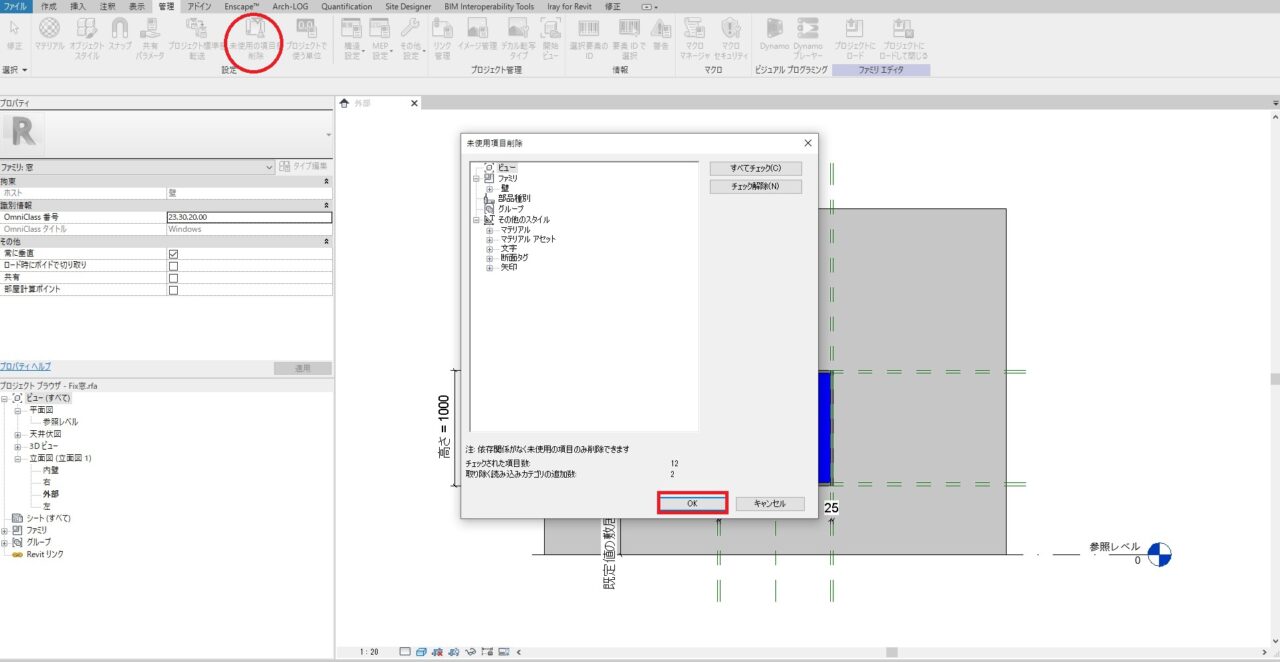Click the すべてチェック(C) button
The image size is (1280, 662).
[x=756, y=168]
